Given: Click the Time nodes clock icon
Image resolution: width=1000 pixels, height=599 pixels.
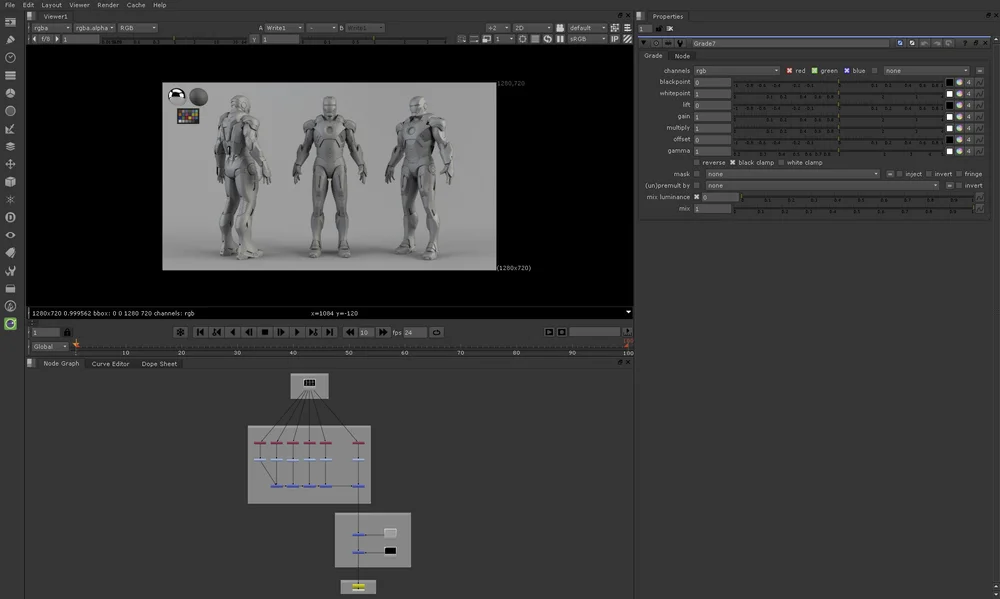Looking at the screenshot, I should pos(10,57).
